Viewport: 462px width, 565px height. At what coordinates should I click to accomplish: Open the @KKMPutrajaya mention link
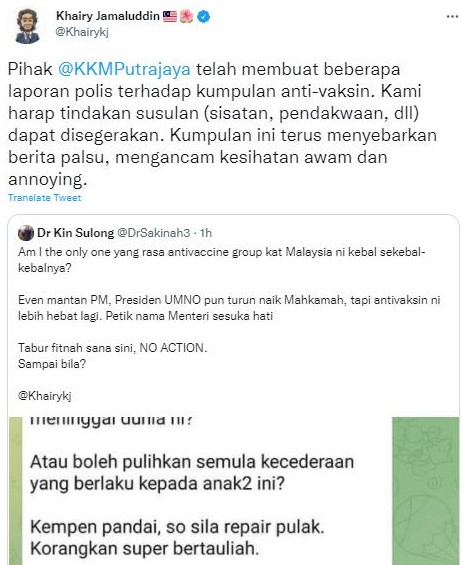124,69
